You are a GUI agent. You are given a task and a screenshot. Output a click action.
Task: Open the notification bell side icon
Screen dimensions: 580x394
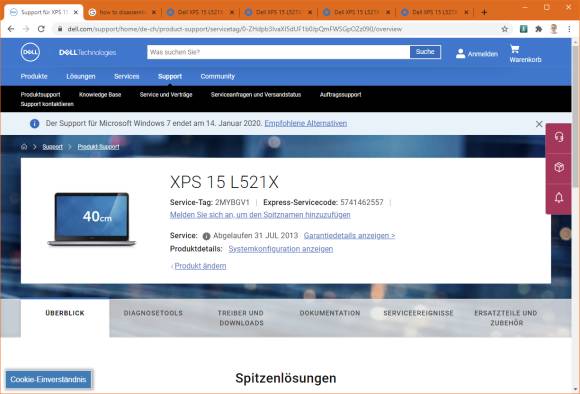[559, 197]
